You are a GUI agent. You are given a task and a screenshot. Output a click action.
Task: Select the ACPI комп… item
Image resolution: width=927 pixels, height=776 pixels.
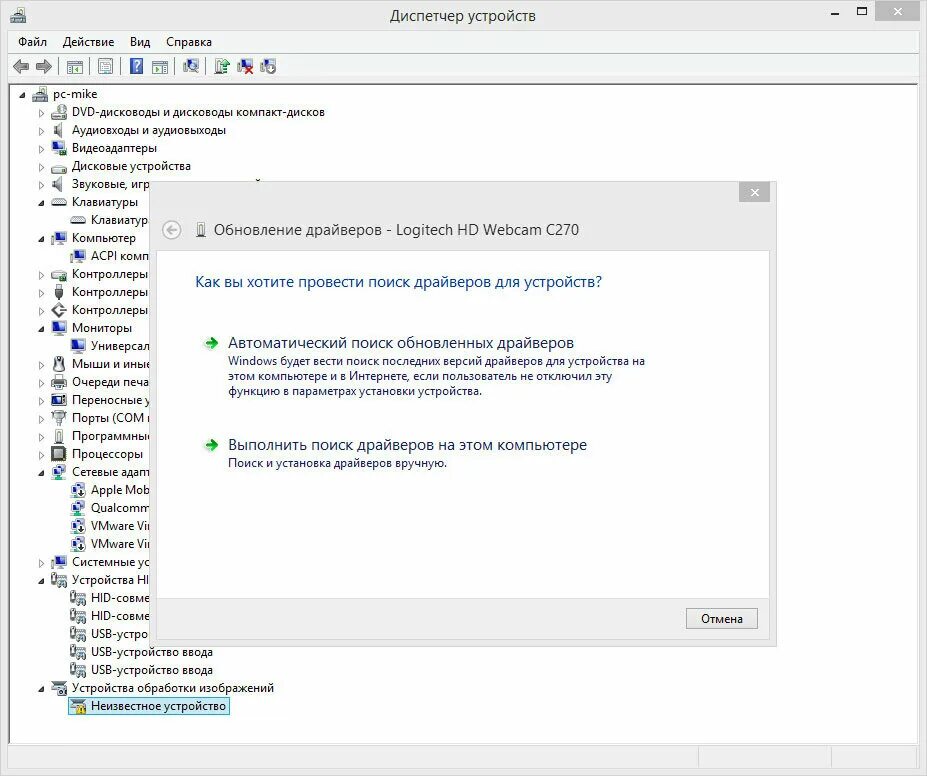119,256
